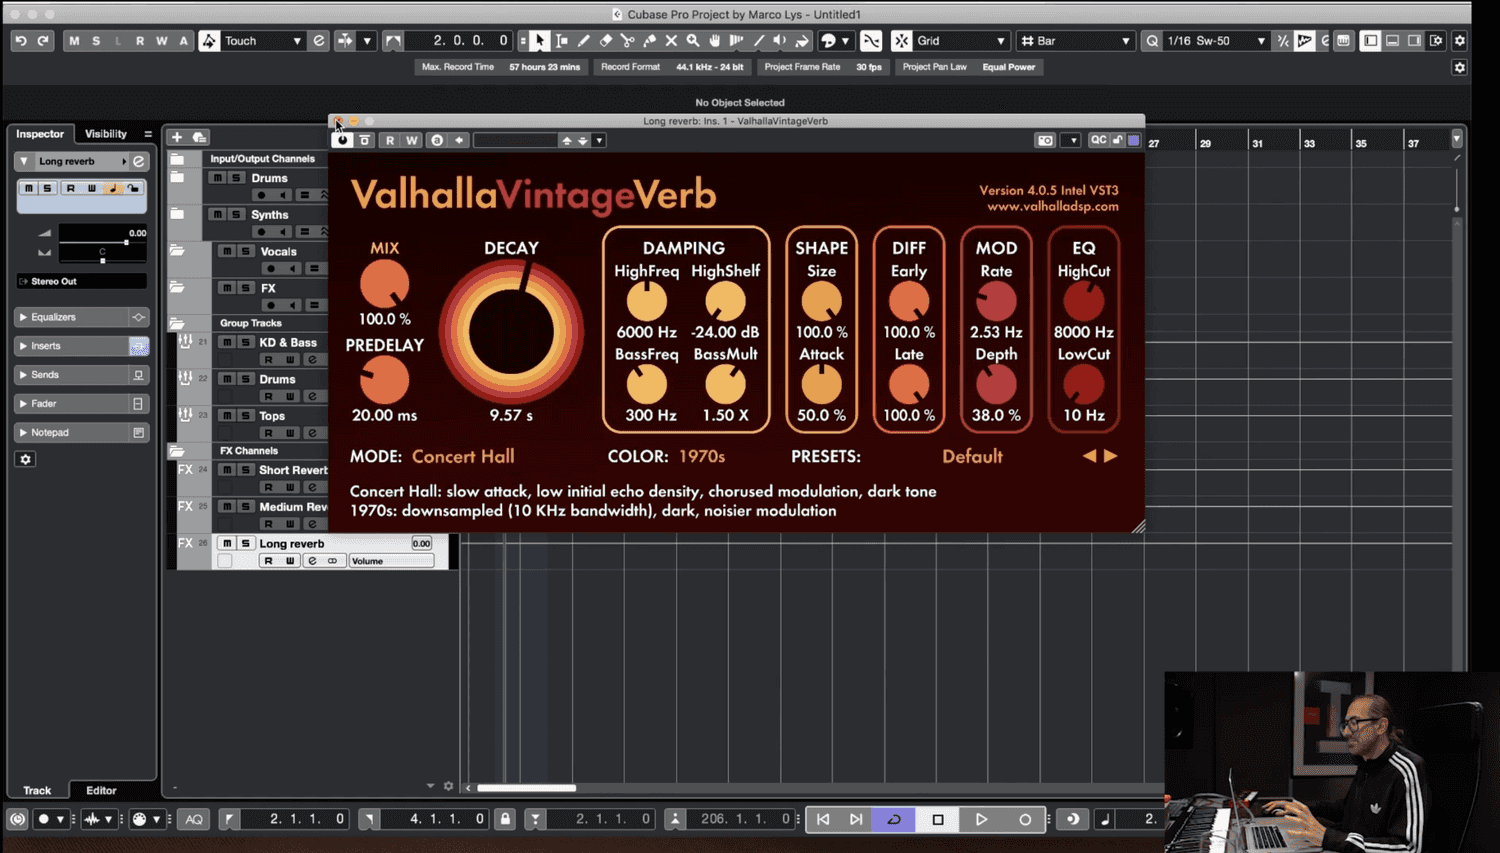1500x853 pixels.
Task: Open Inspector settings gear icon
Action: (26, 459)
